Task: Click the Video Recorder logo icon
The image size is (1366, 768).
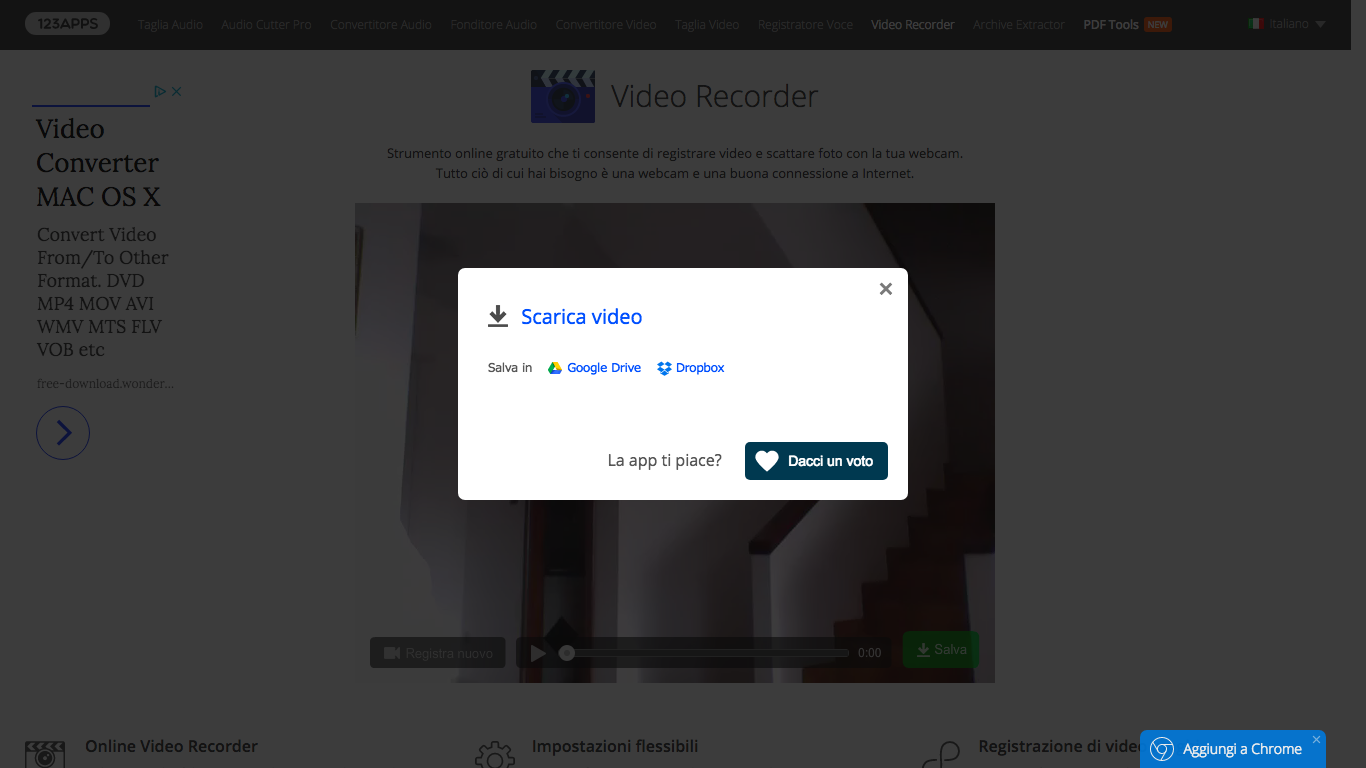Action: tap(563, 96)
